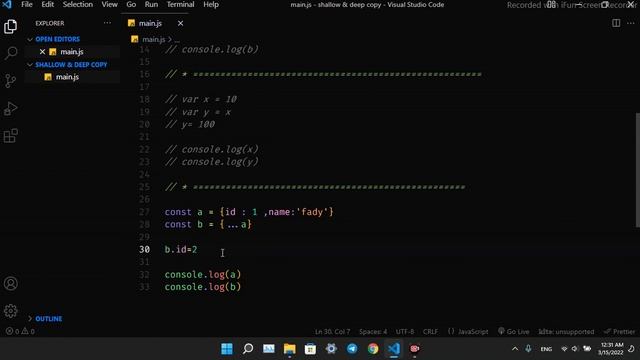This screenshot has width=640, height=360.
Task: Open editor more actions ellipsis
Action: [631, 23]
